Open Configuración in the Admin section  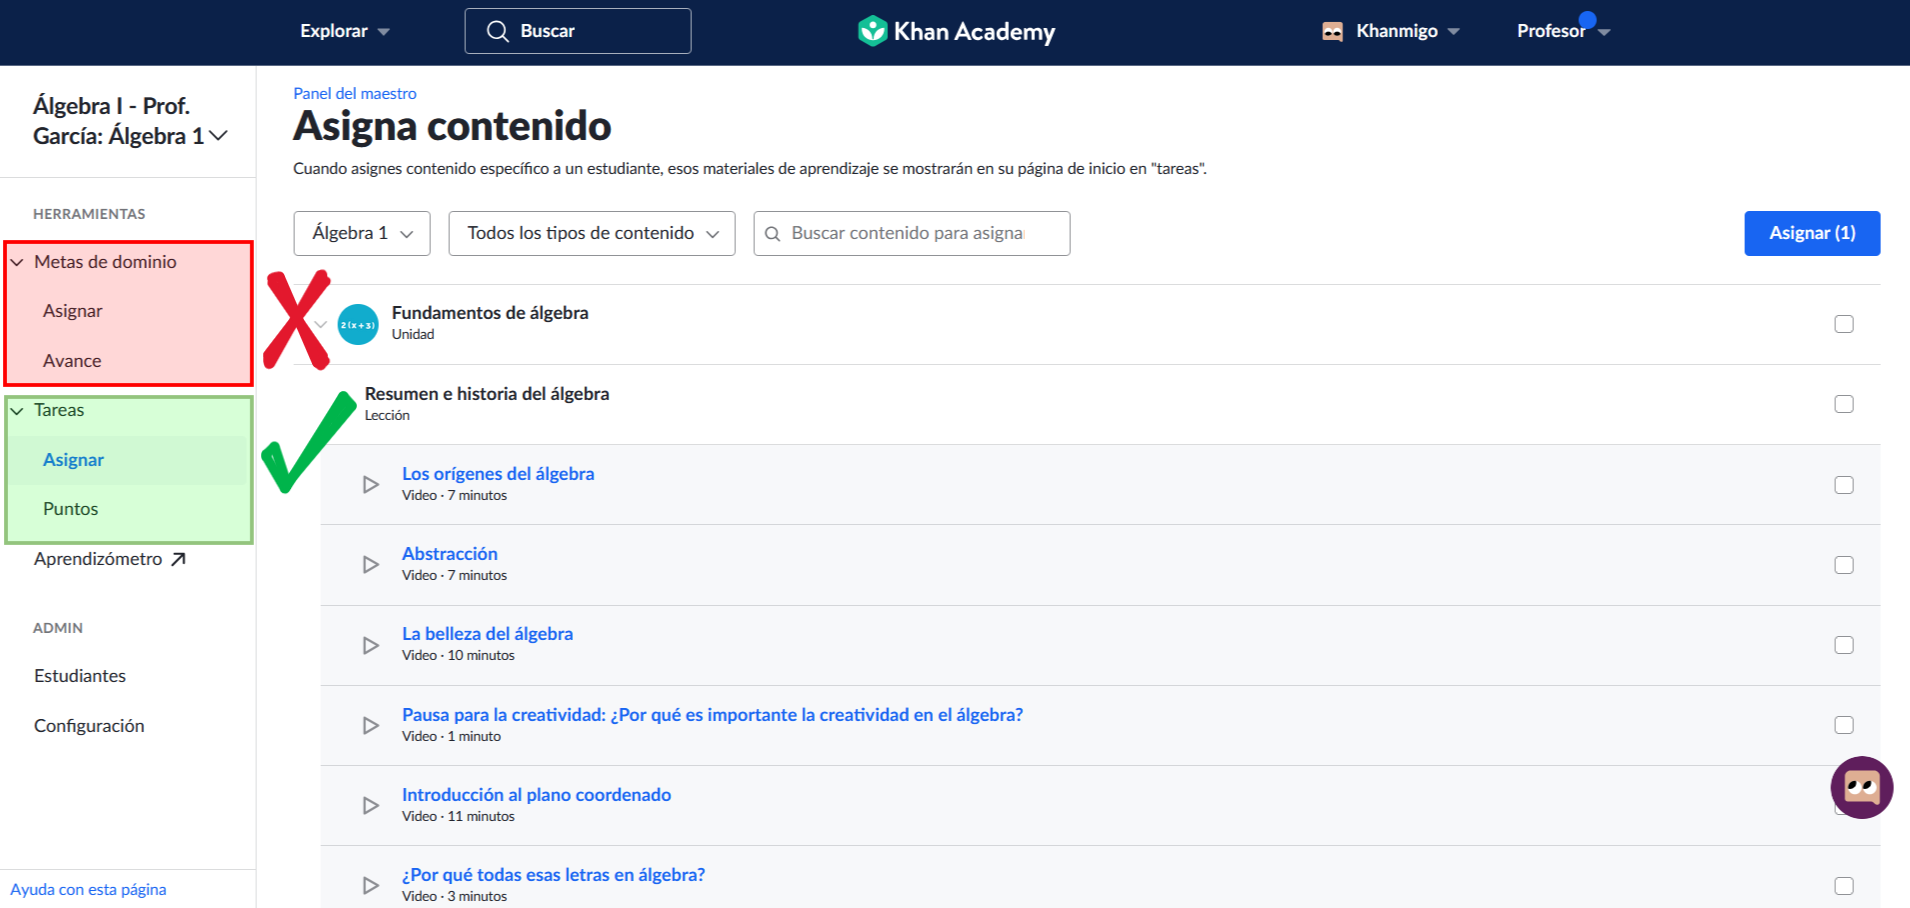coord(89,726)
